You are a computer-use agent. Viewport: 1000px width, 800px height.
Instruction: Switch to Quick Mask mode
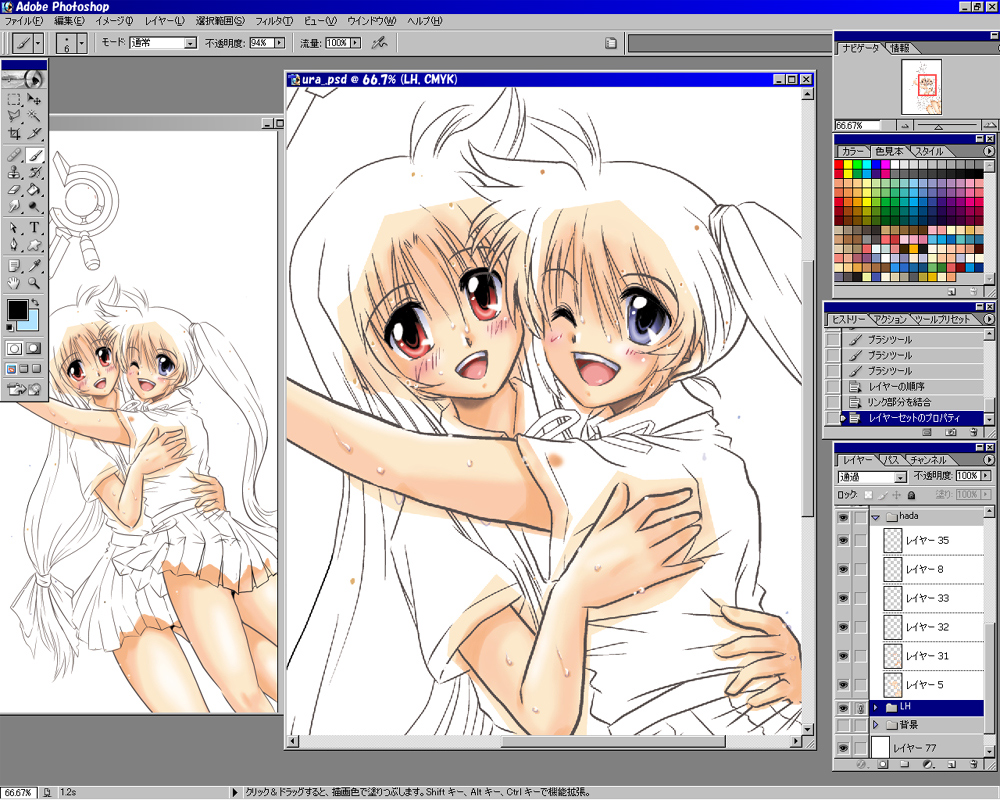pos(34,349)
